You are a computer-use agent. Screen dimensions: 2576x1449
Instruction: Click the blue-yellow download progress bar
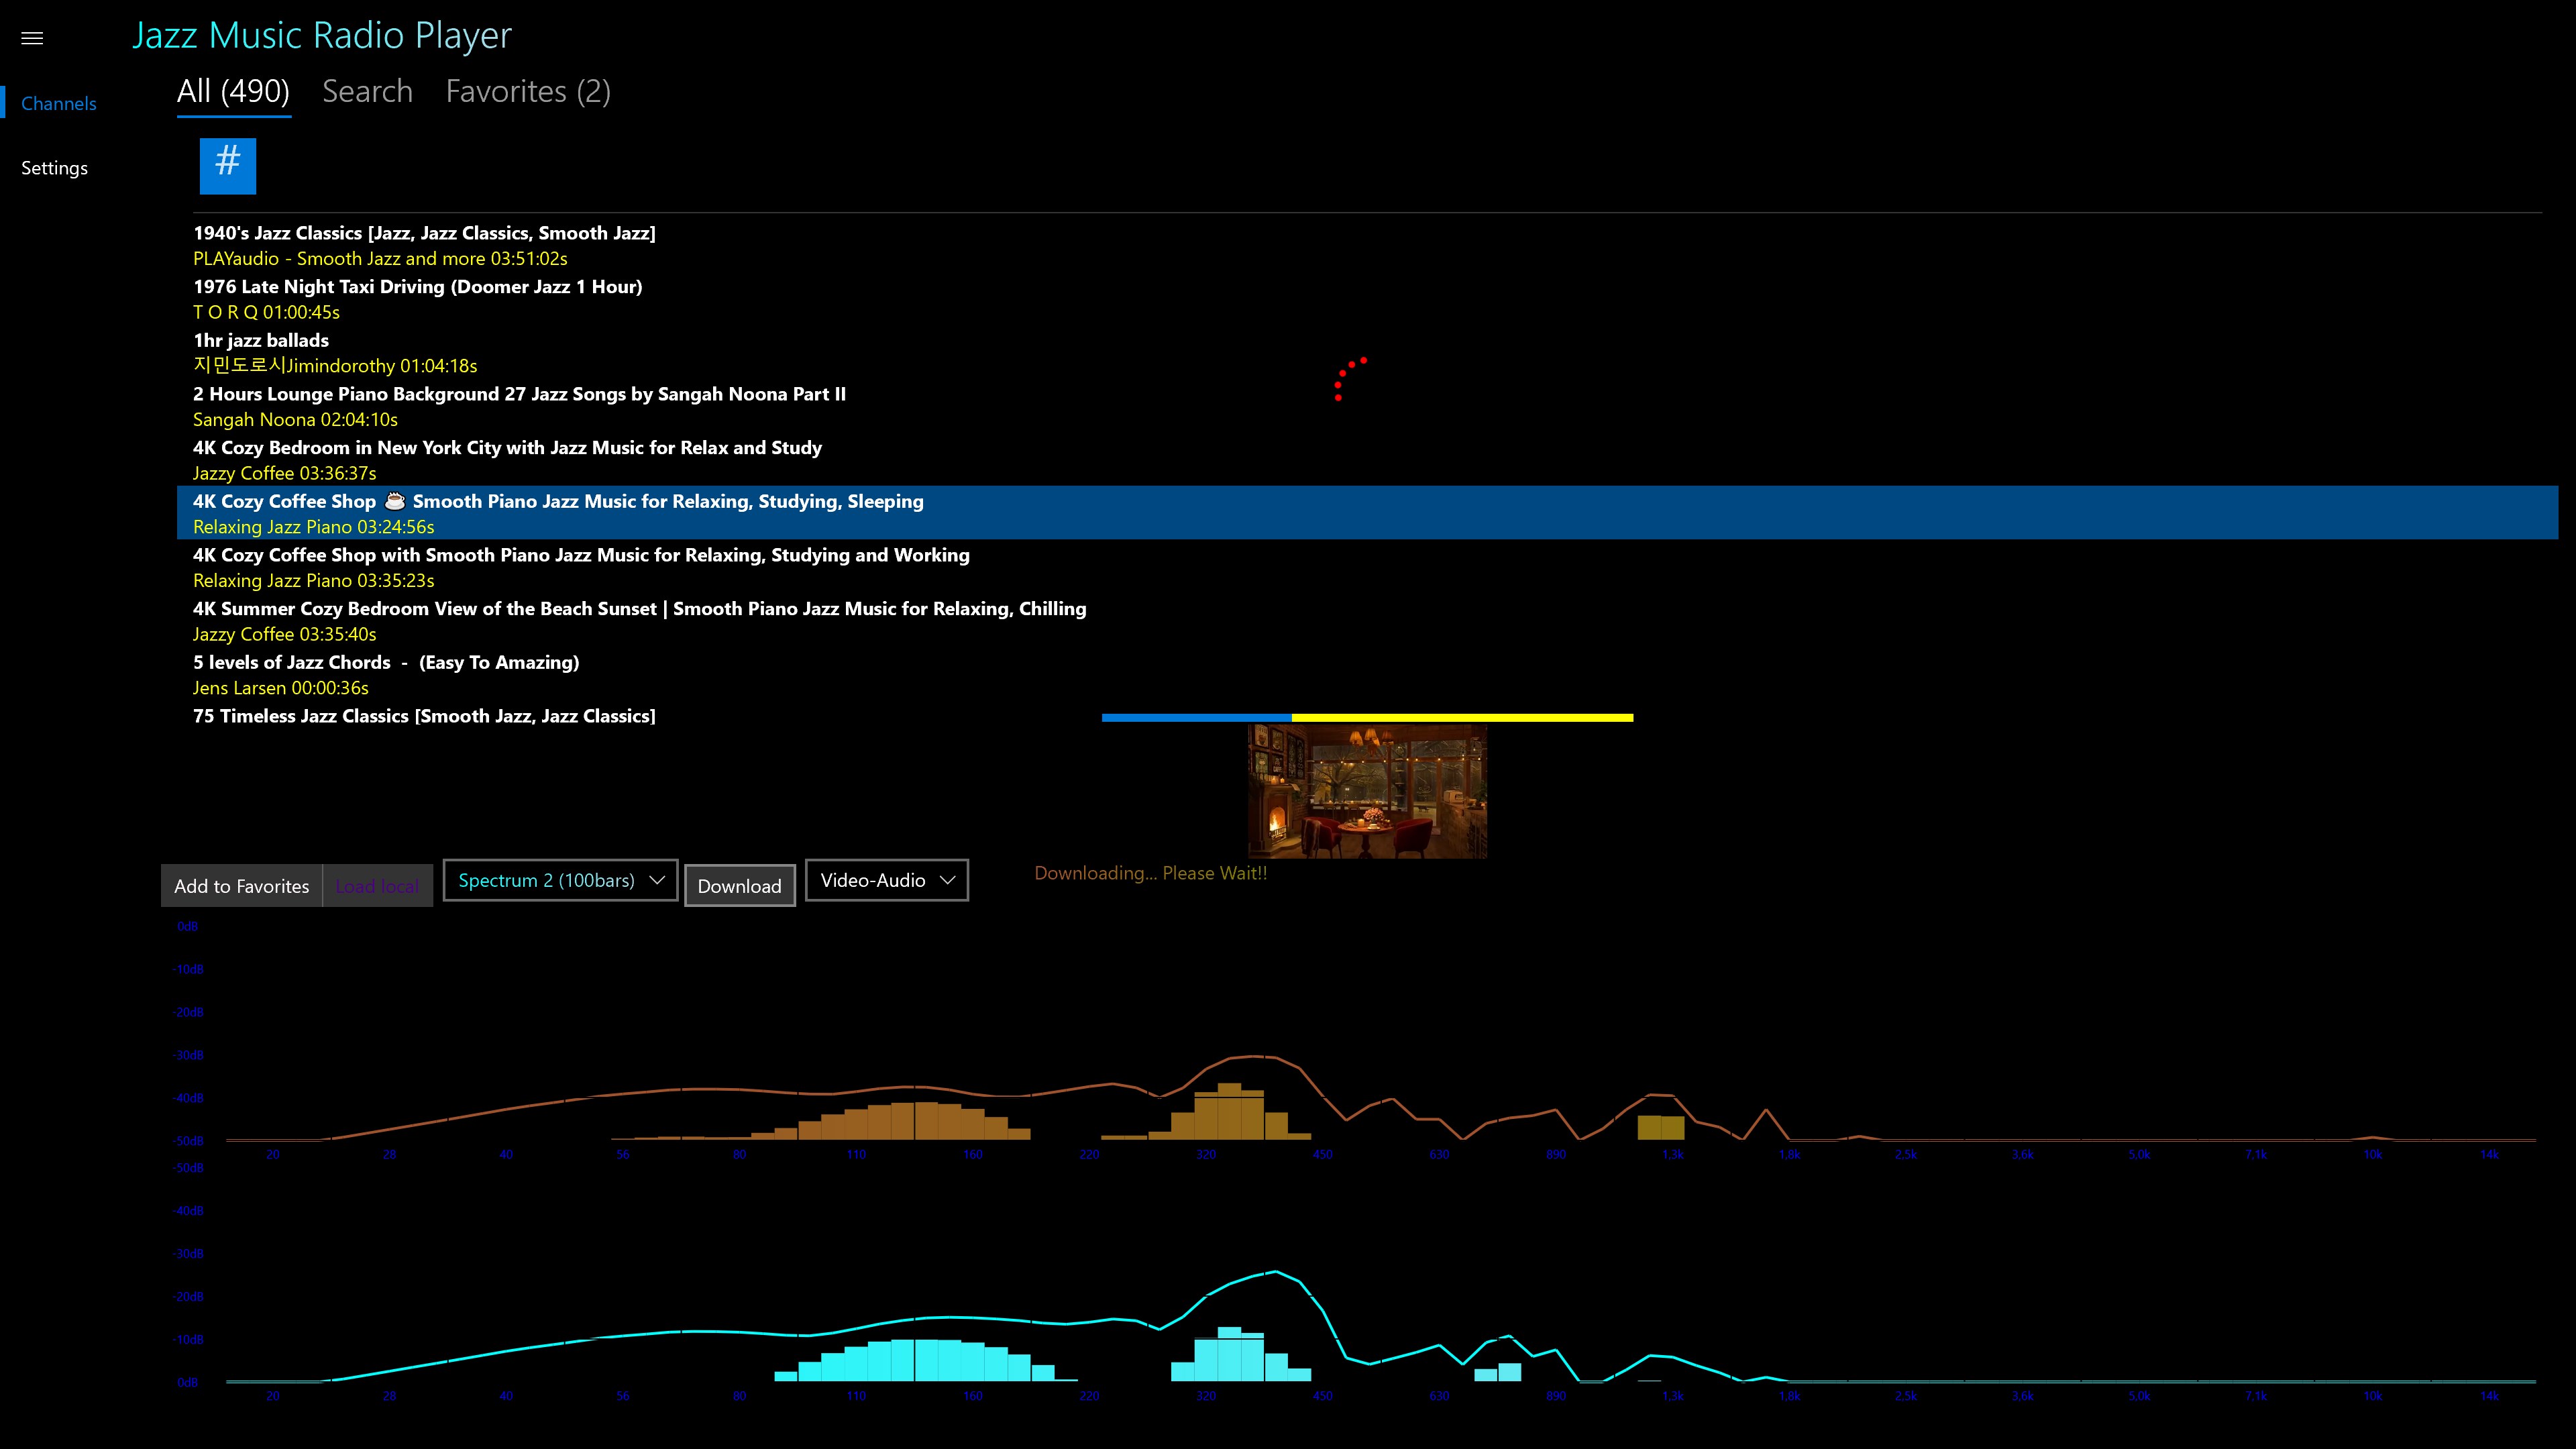(x=1367, y=717)
